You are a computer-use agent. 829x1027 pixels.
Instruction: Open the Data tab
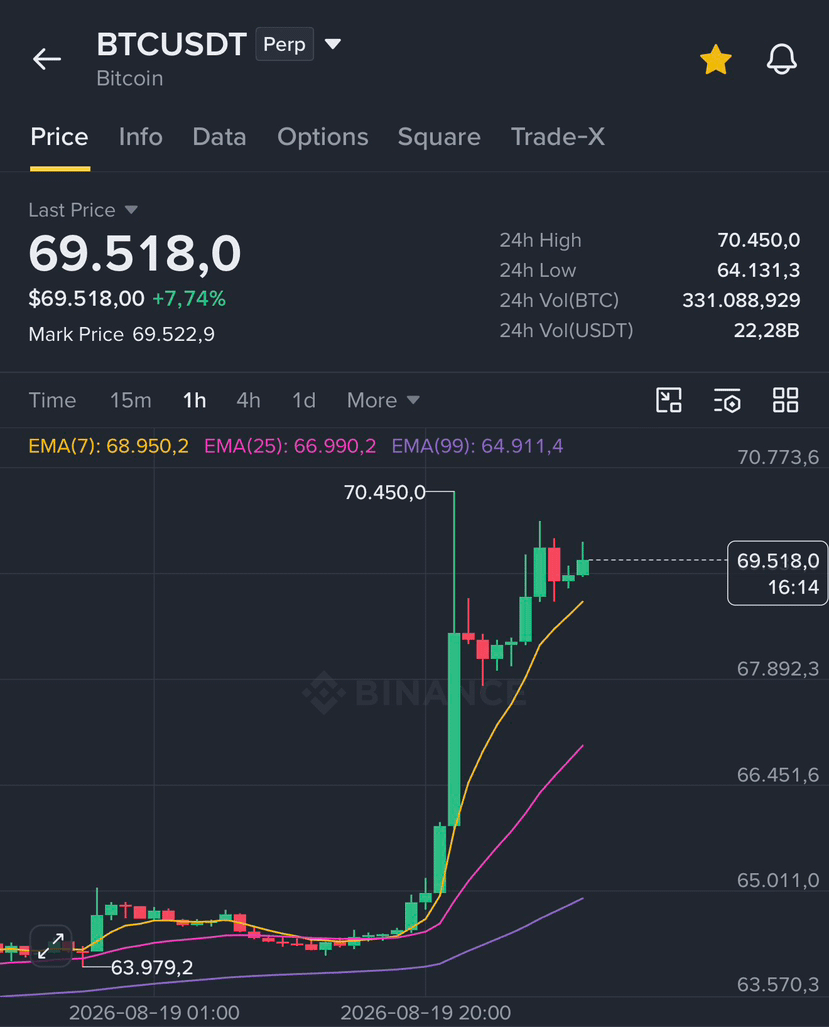219,137
